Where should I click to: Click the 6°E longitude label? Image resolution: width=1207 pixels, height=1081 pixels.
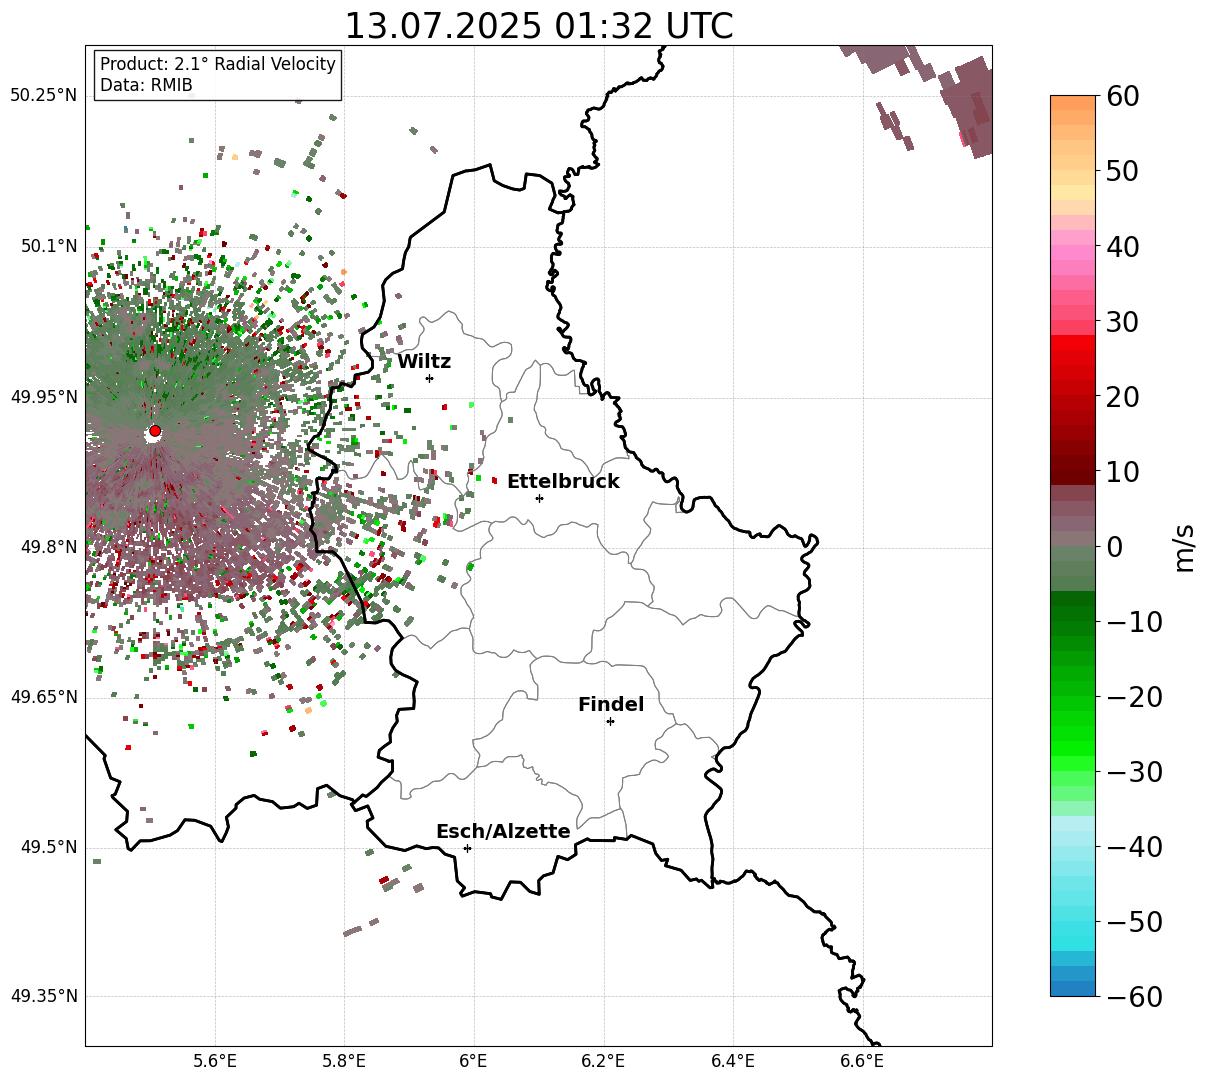pos(474,1061)
